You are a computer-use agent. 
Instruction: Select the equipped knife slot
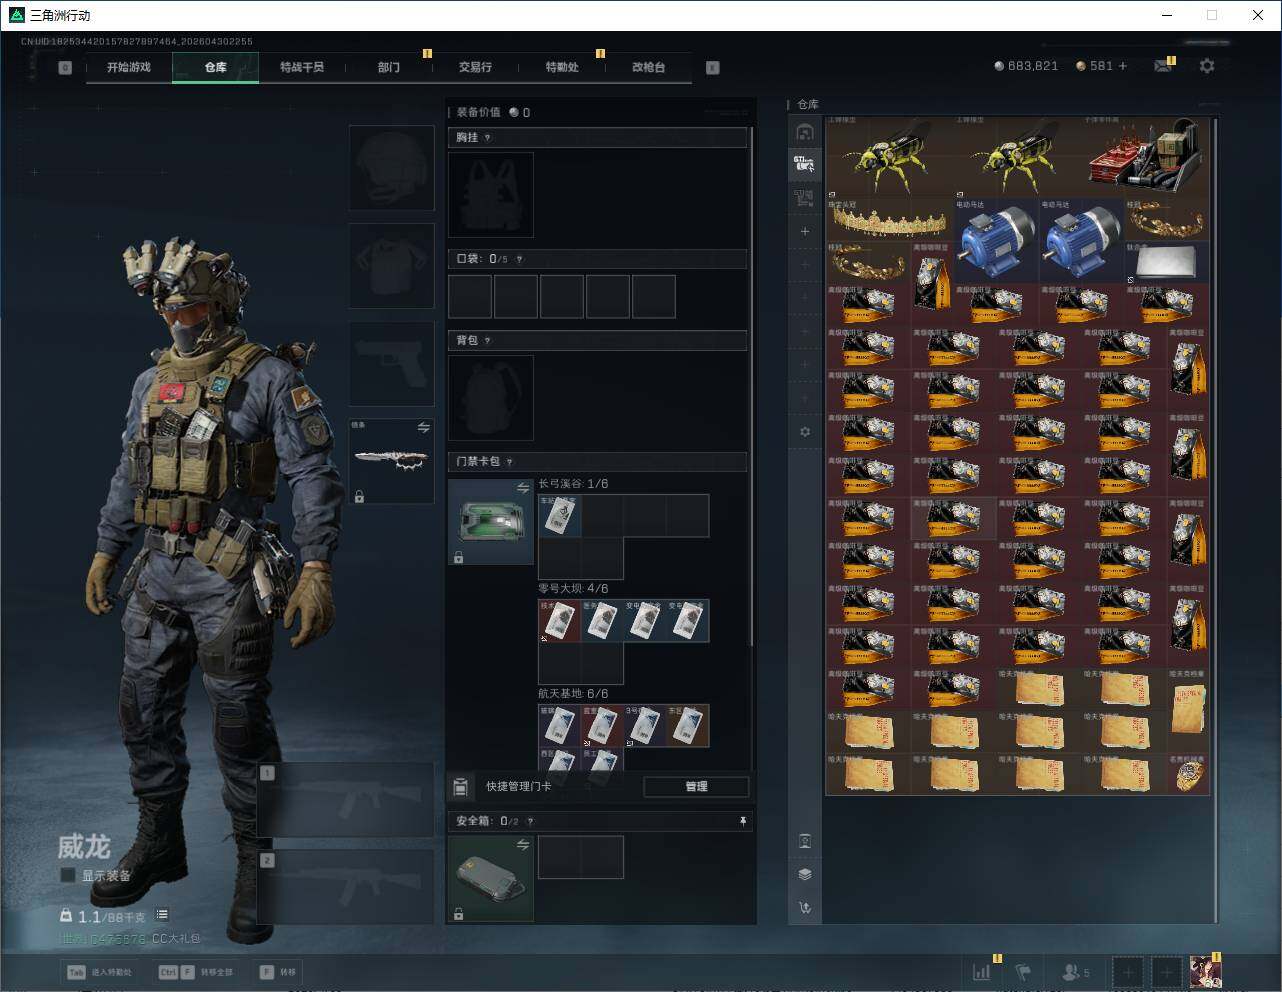tap(392, 461)
